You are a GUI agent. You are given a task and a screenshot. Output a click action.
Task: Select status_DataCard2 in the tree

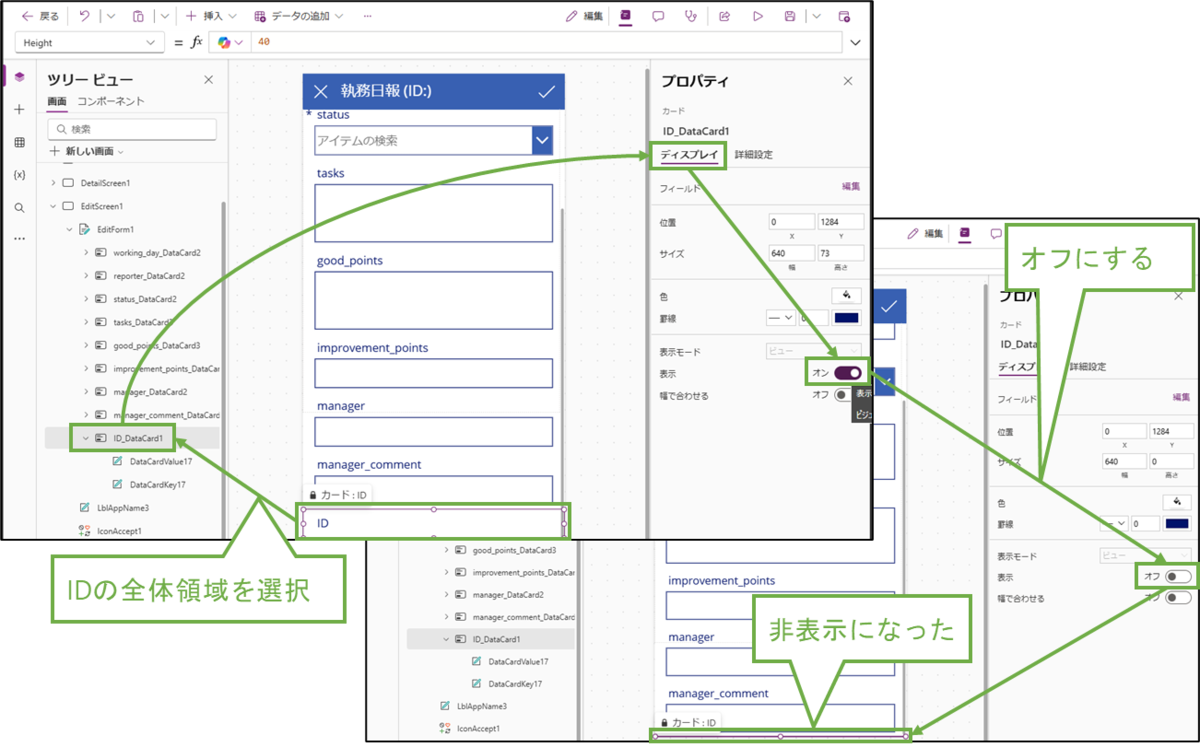pos(144,299)
